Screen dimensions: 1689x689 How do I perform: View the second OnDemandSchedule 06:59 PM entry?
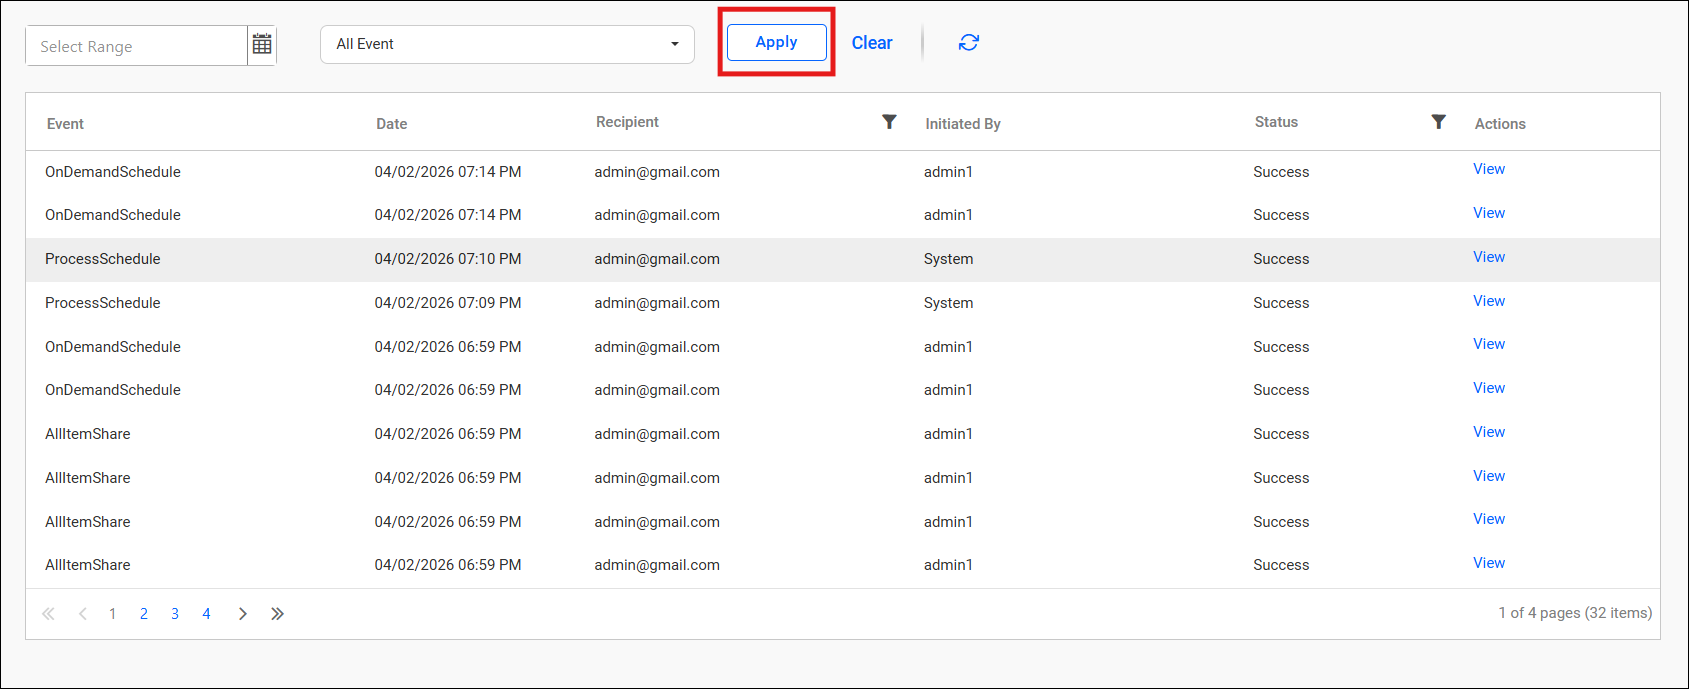tap(1489, 388)
